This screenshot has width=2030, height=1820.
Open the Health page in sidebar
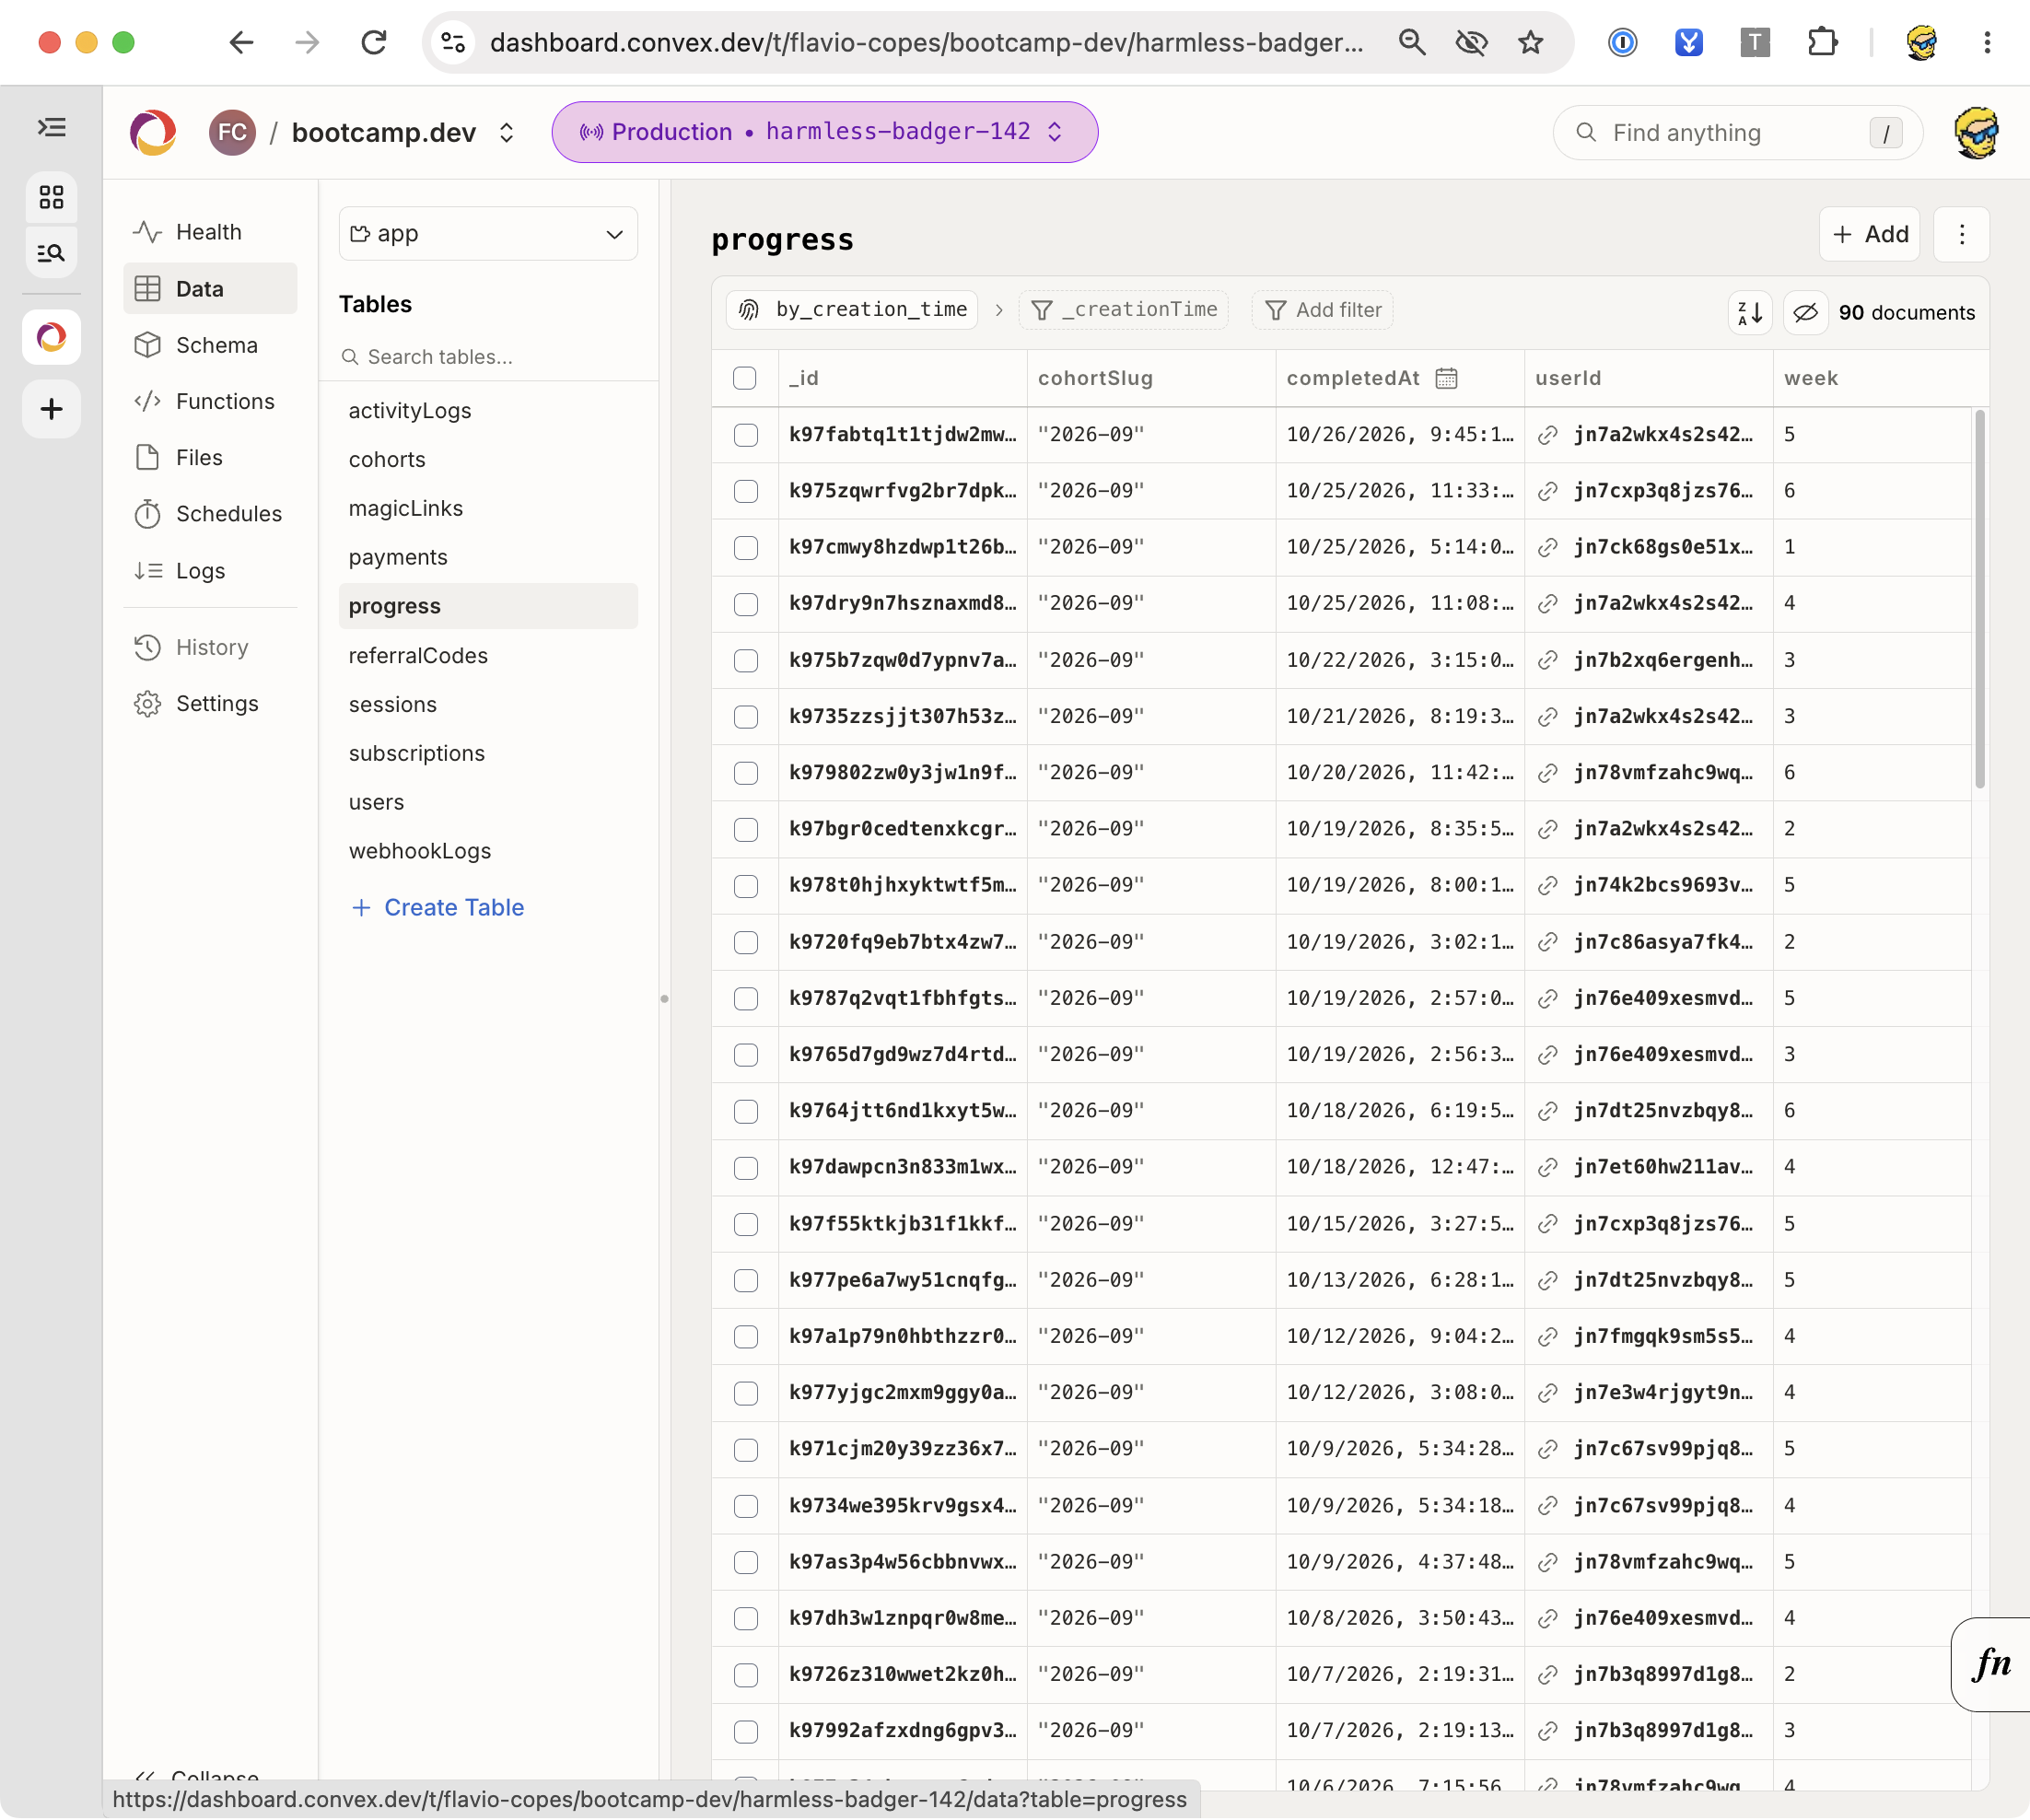[x=209, y=232]
